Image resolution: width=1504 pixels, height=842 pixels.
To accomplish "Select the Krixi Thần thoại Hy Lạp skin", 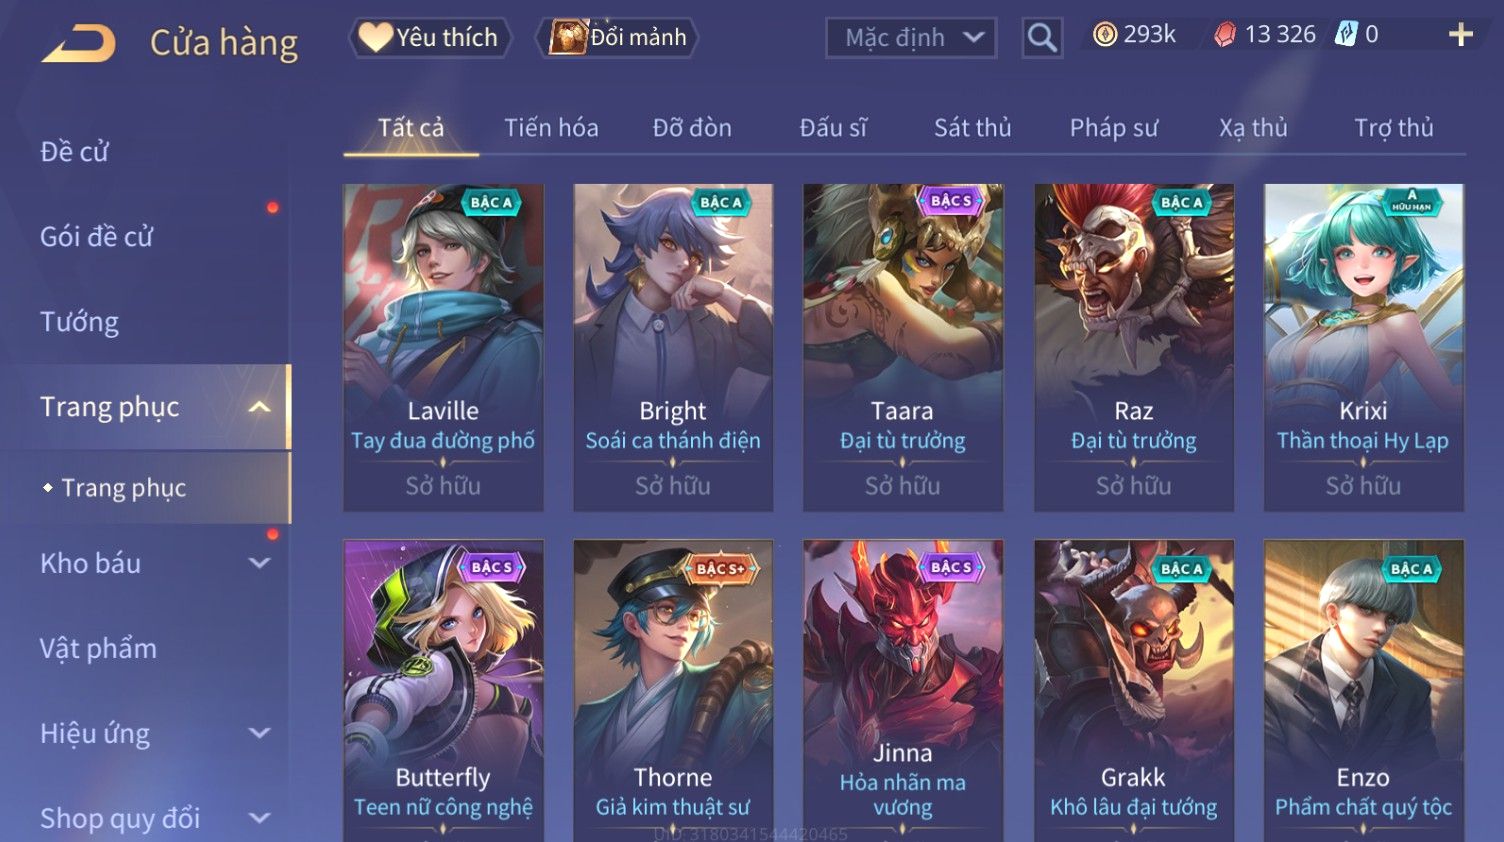I will (1363, 347).
